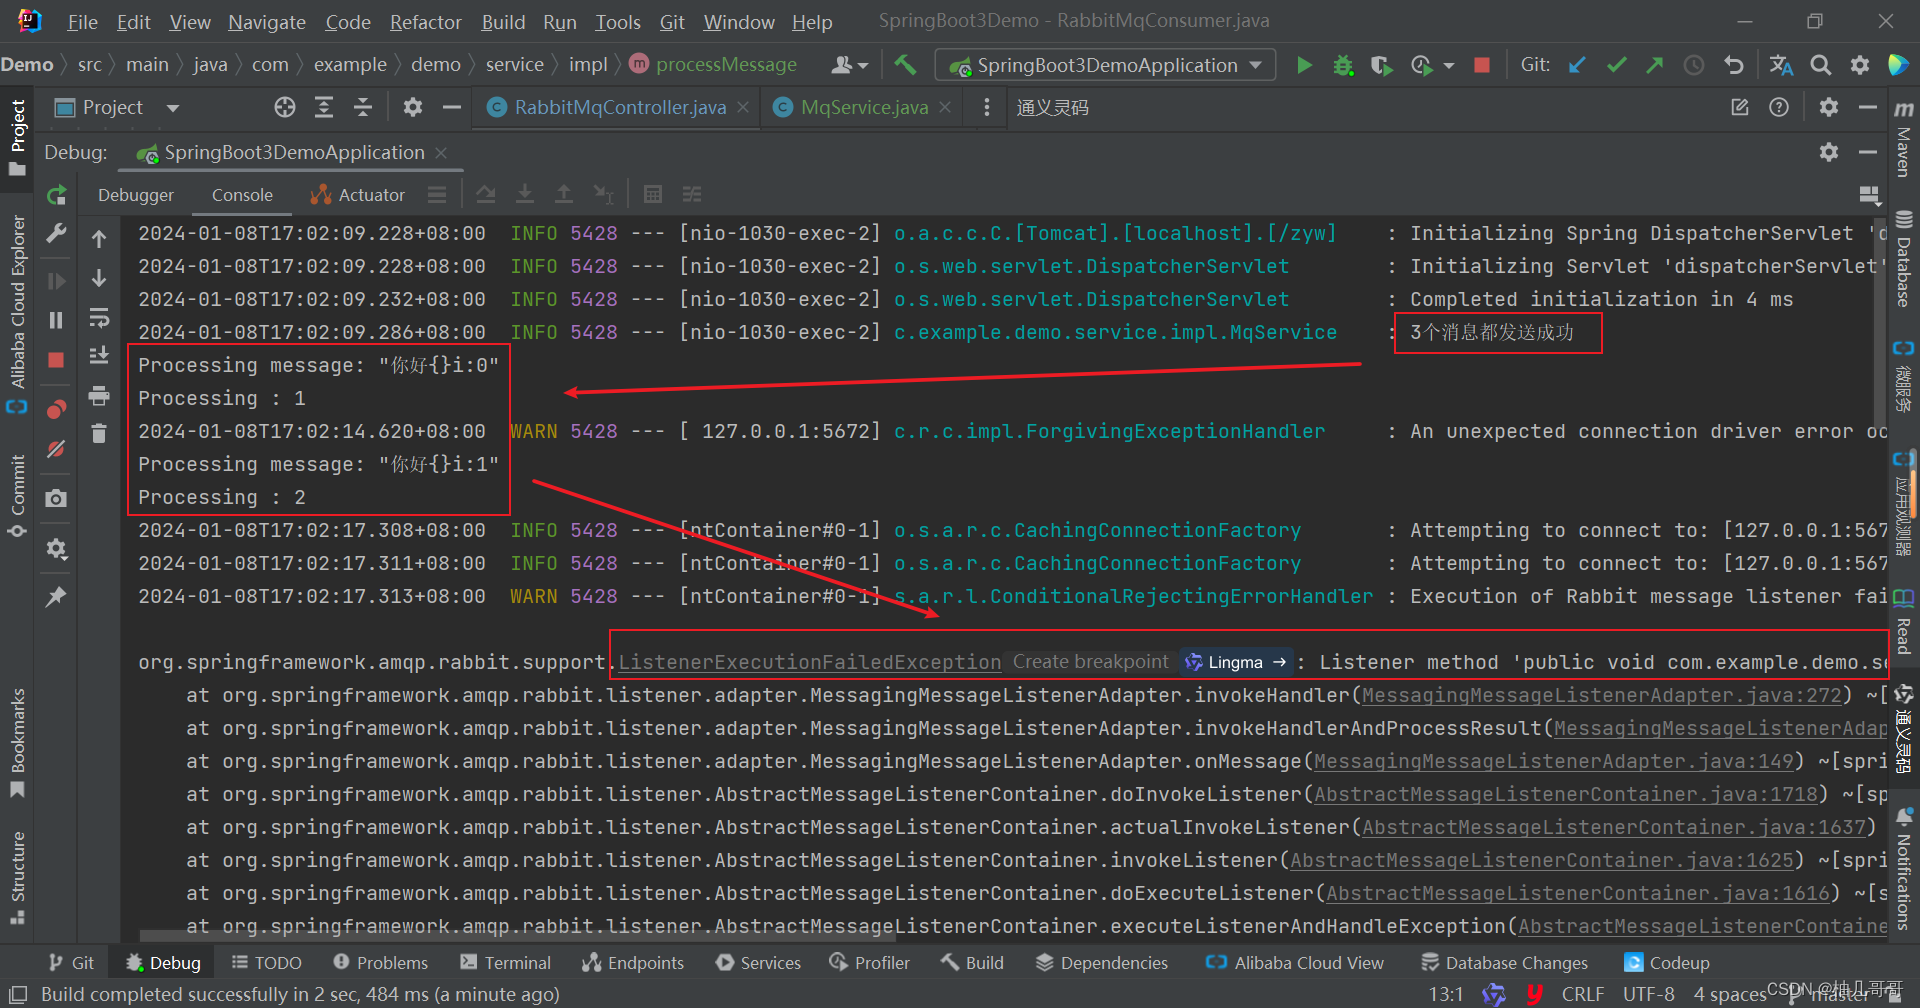This screenshot has width=1920, height=1008.
Task: Clear the console with the trash icon
Action: point(99,433)
